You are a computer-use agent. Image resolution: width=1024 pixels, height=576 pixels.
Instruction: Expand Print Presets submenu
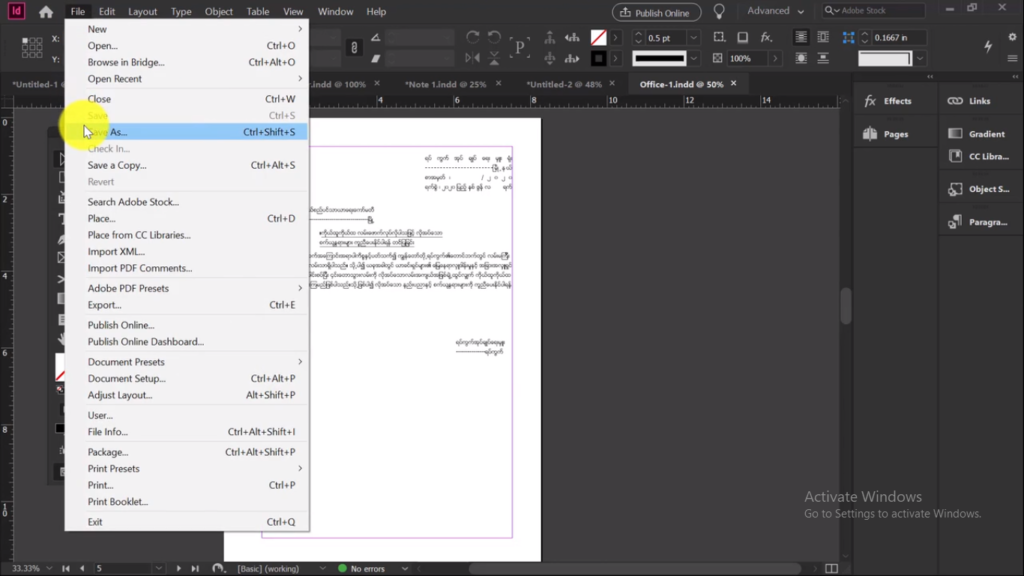(187, 468)
